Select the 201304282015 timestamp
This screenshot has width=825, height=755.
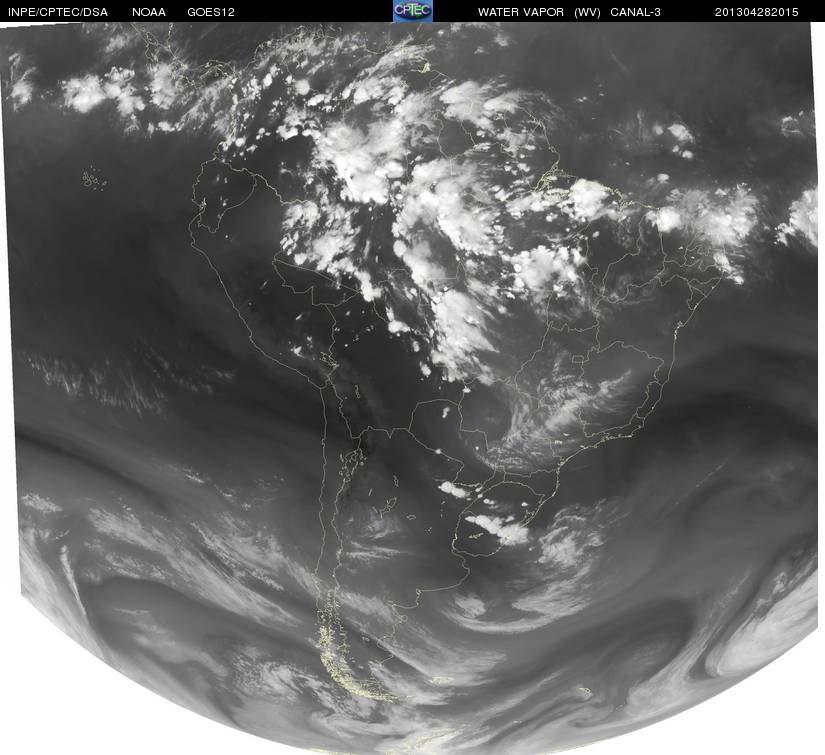click(756, 12)
